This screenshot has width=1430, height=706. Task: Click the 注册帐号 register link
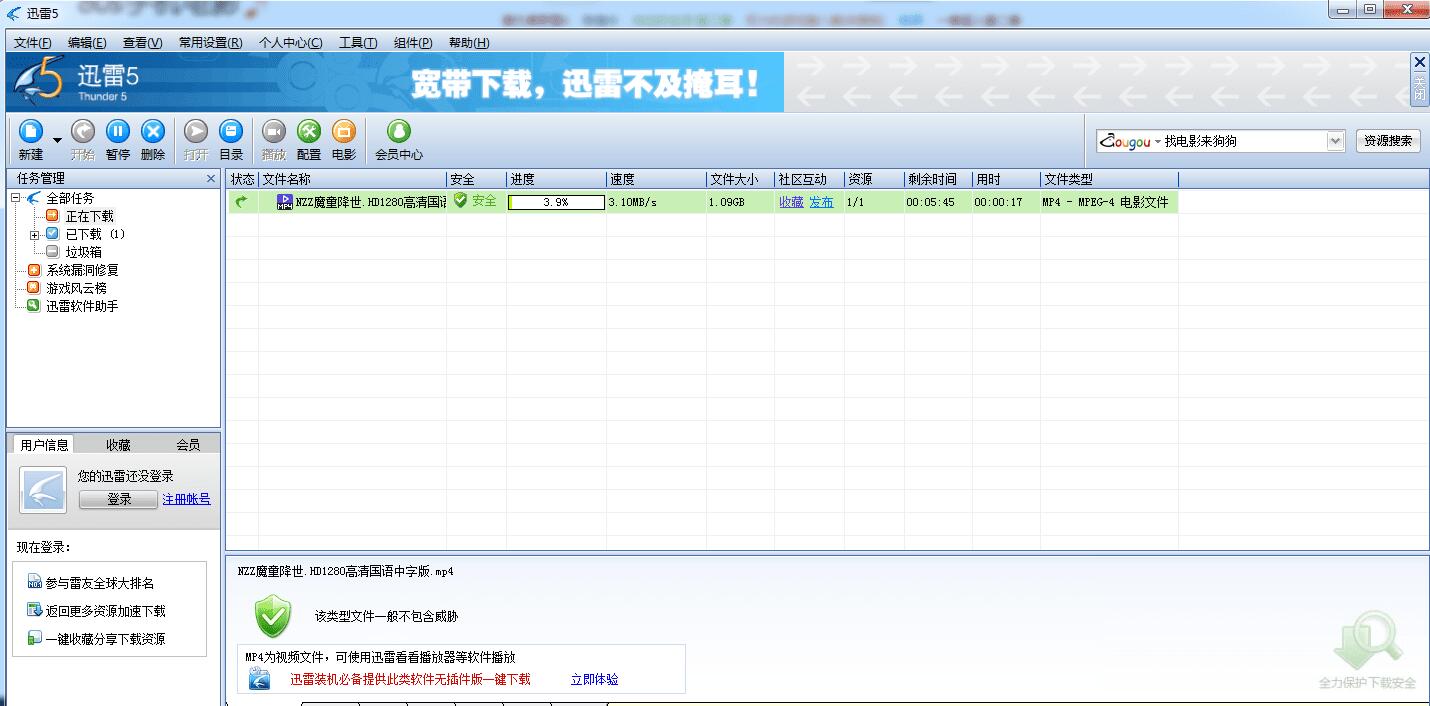pos(187,499)
